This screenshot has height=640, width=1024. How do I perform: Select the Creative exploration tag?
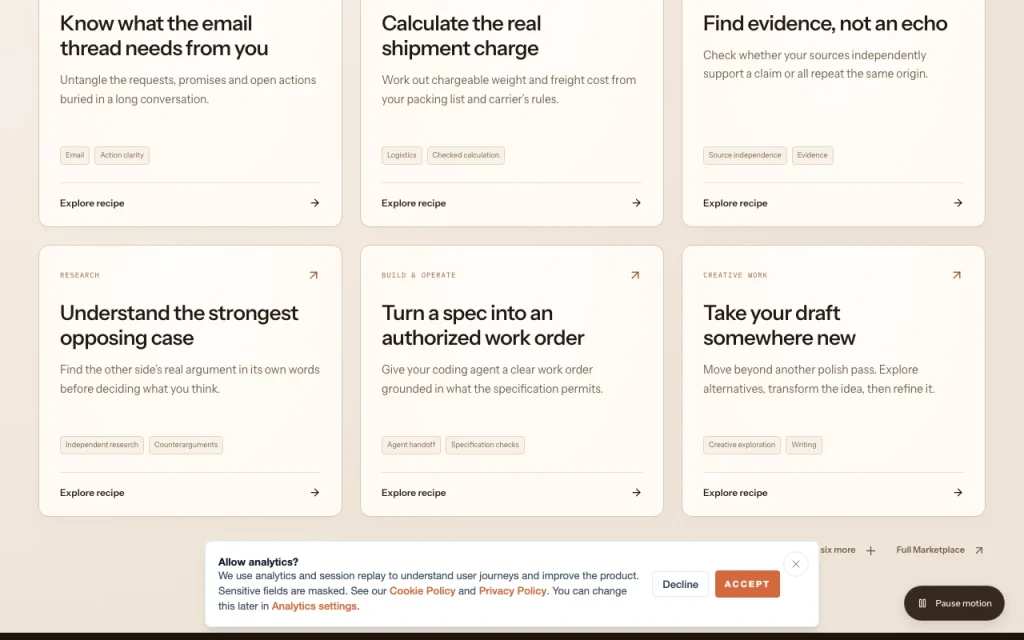click(742, 445)
